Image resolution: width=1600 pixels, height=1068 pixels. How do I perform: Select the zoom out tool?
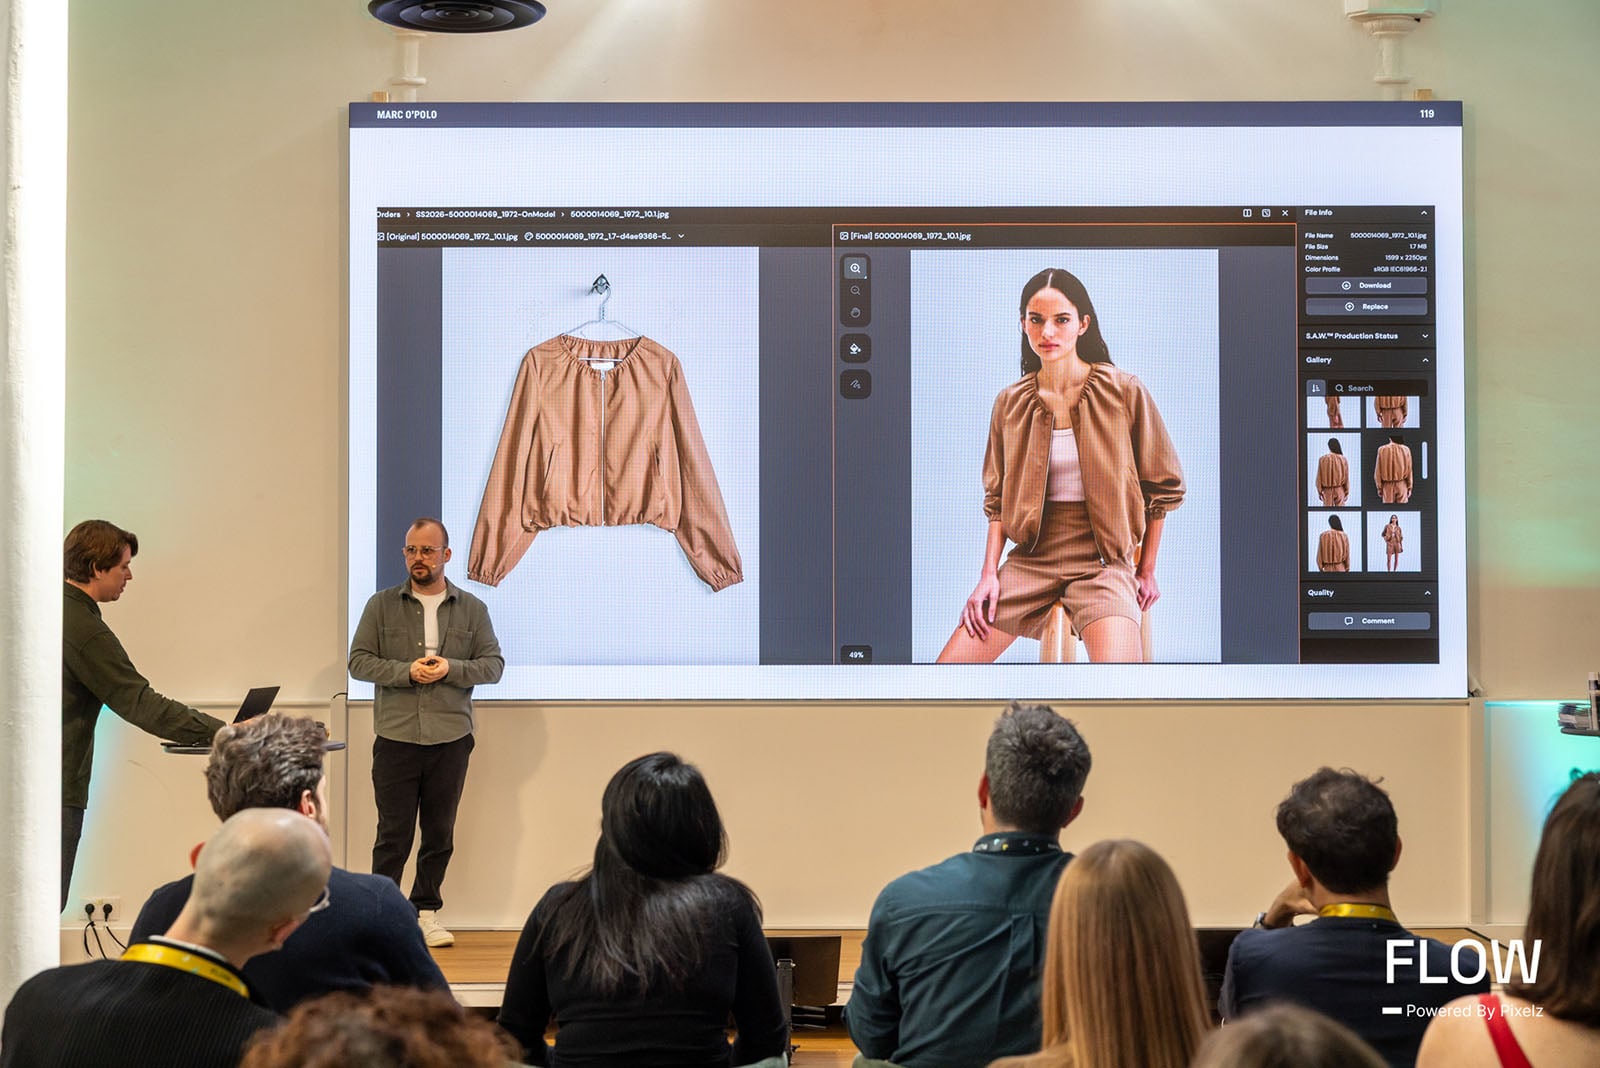coord(855,291)
